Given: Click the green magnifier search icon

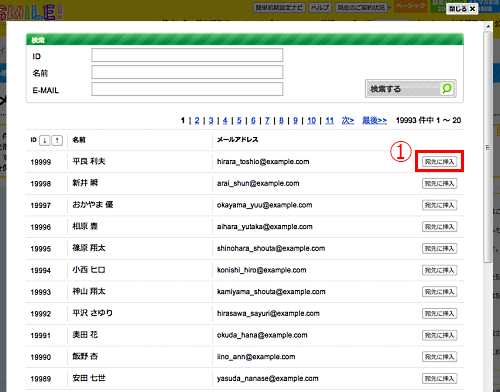Looking at the screenshot, I should 447,89.
